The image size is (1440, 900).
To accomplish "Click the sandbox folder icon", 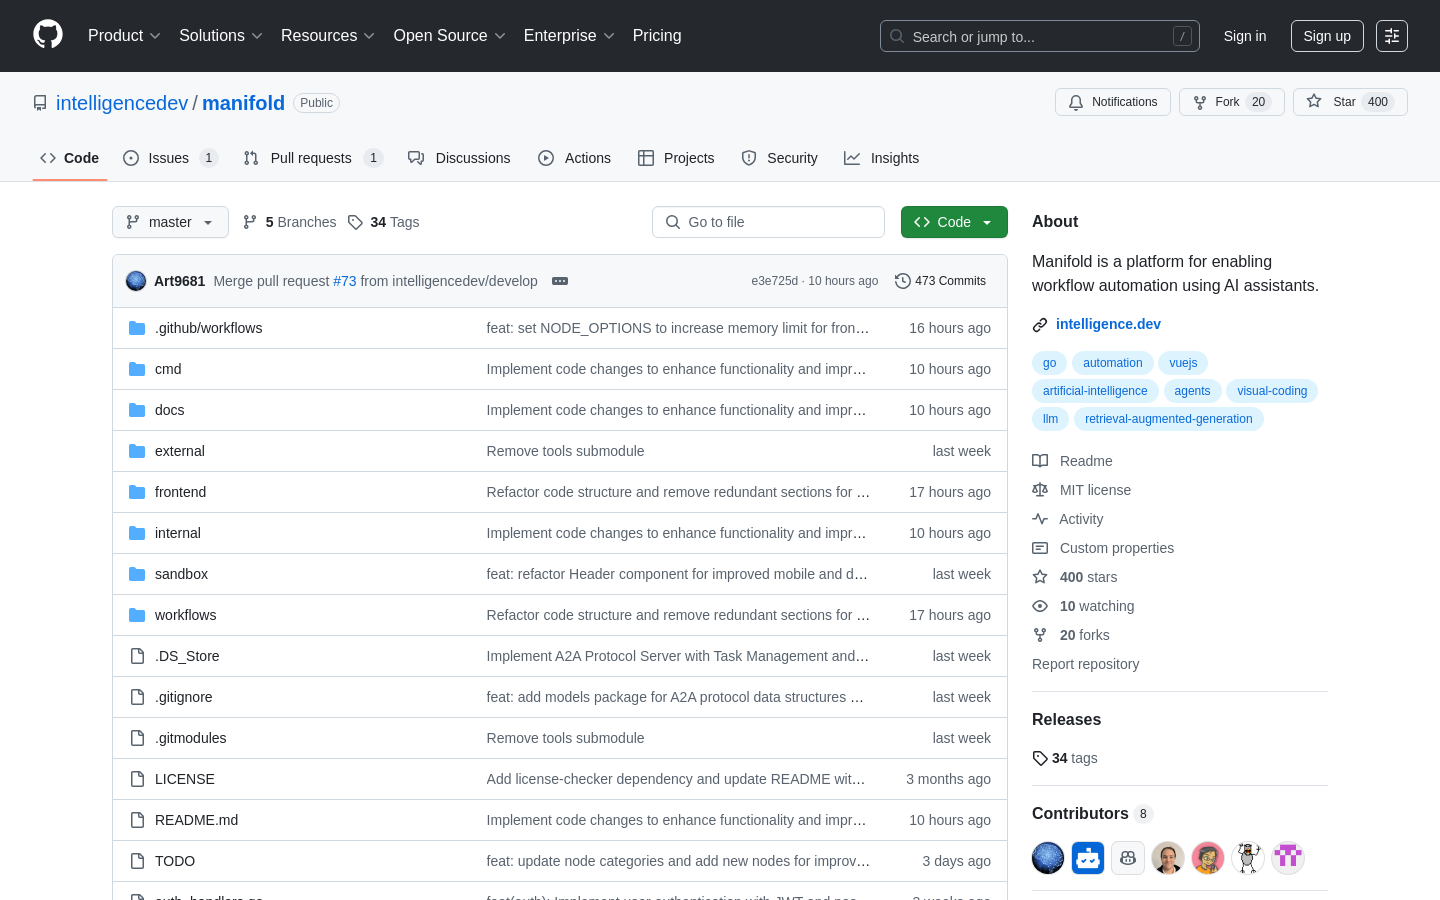I will tap(137, 574).
